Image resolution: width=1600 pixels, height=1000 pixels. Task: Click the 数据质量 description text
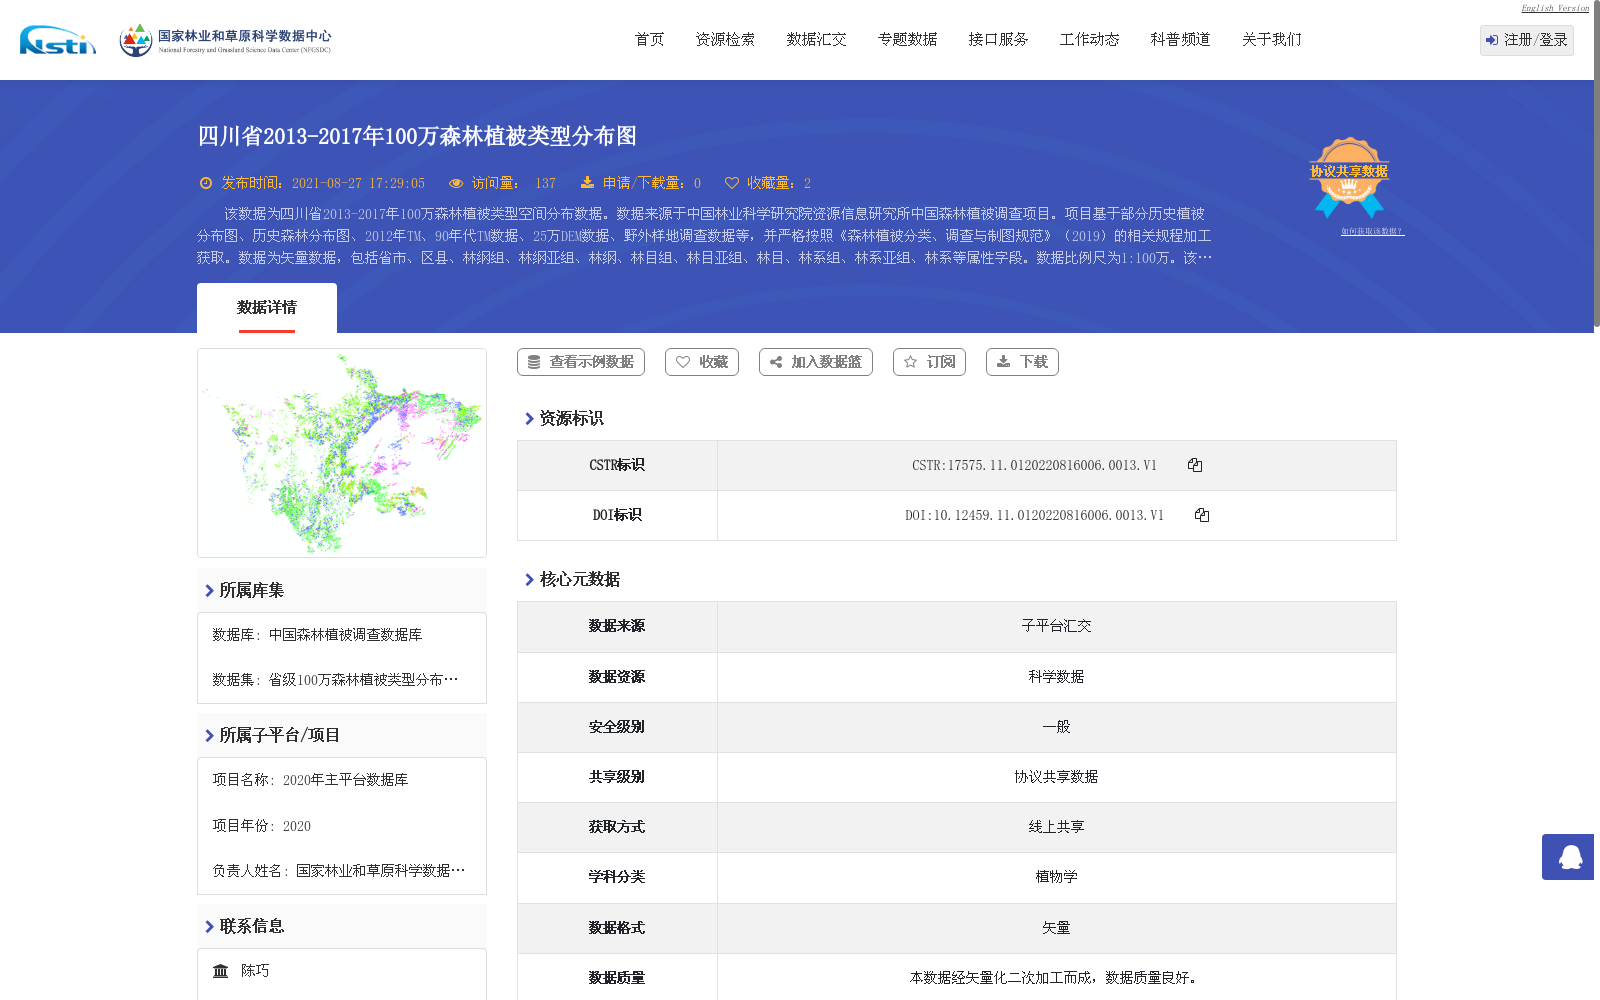(1056, 978)
